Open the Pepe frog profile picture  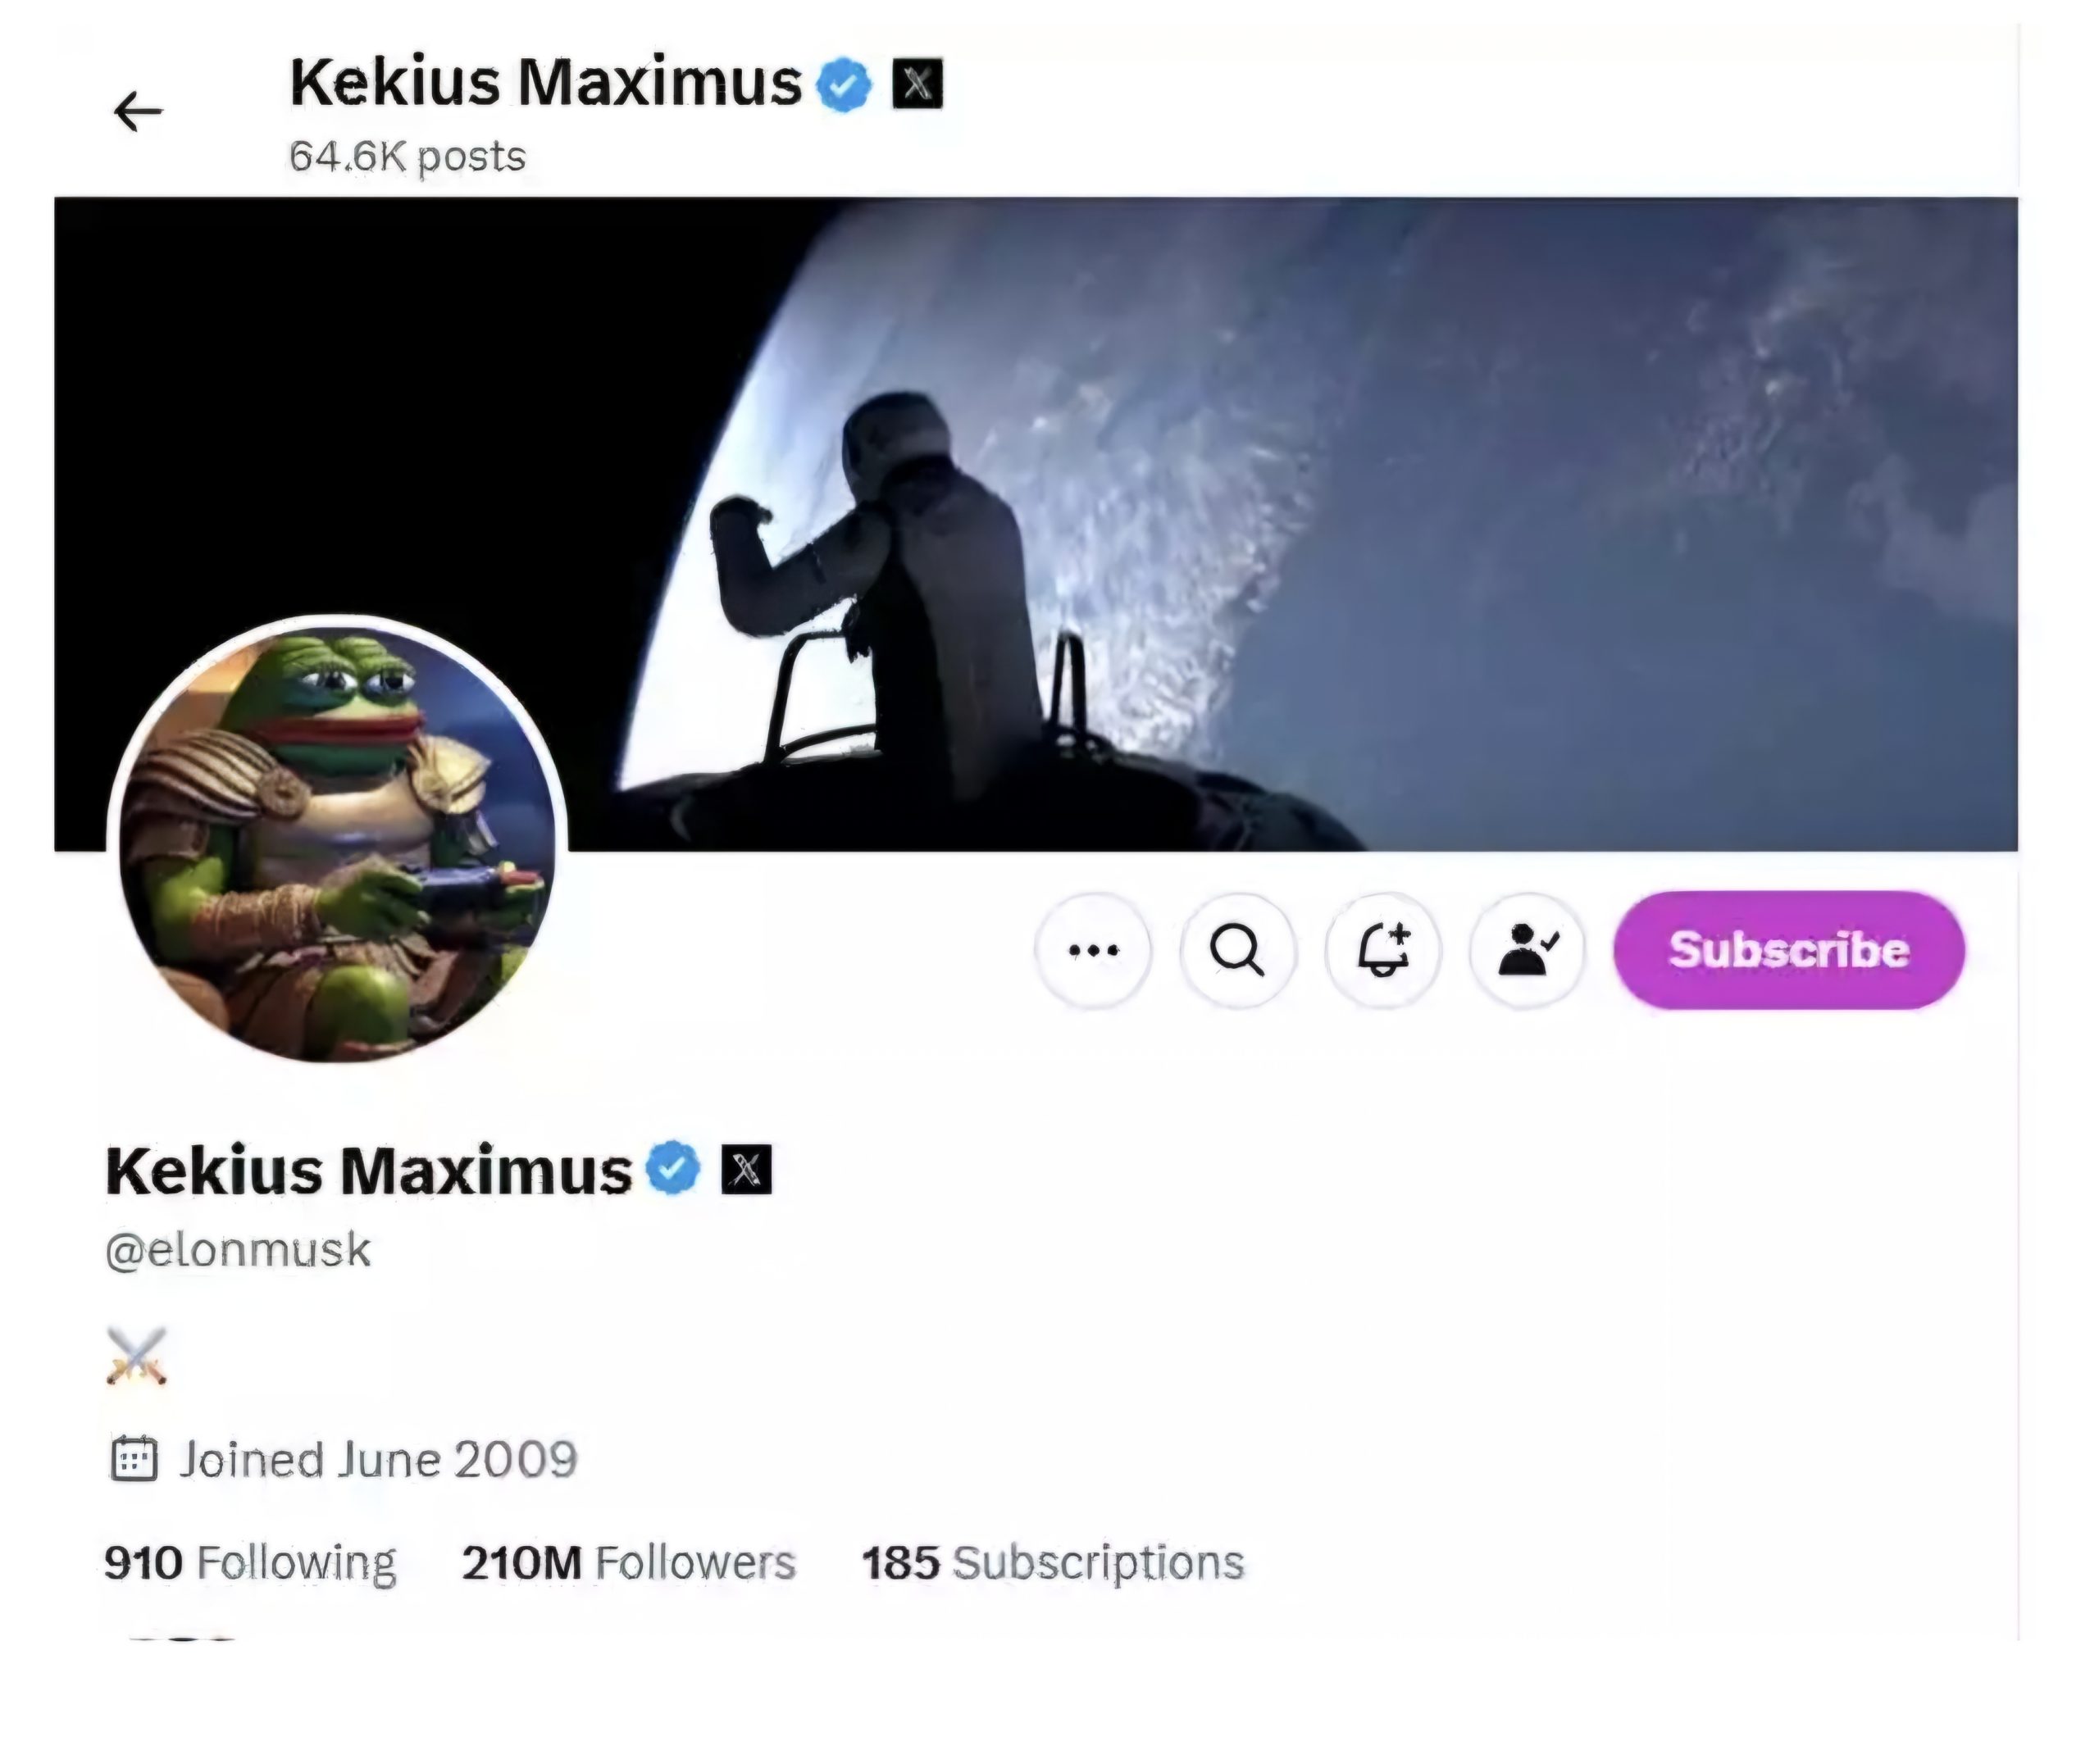pyautogui.click(x=337, y=842)
